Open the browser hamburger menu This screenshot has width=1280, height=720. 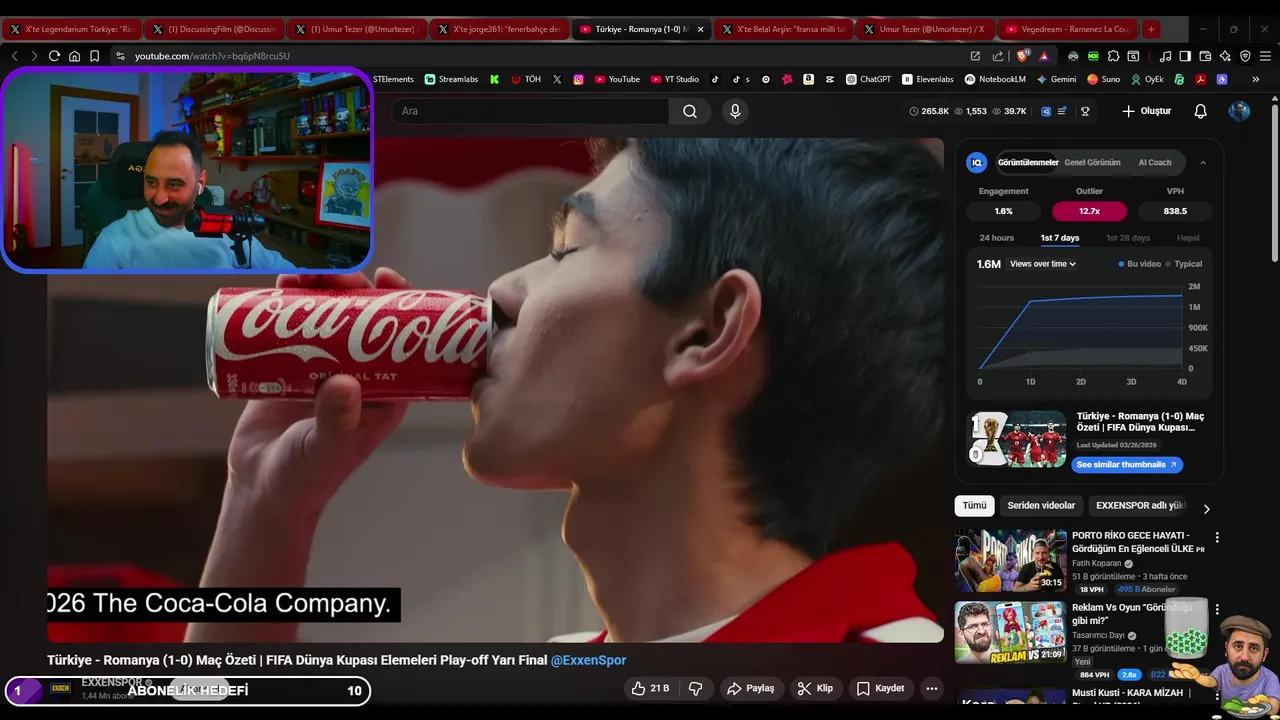(x=1265, y=56)
